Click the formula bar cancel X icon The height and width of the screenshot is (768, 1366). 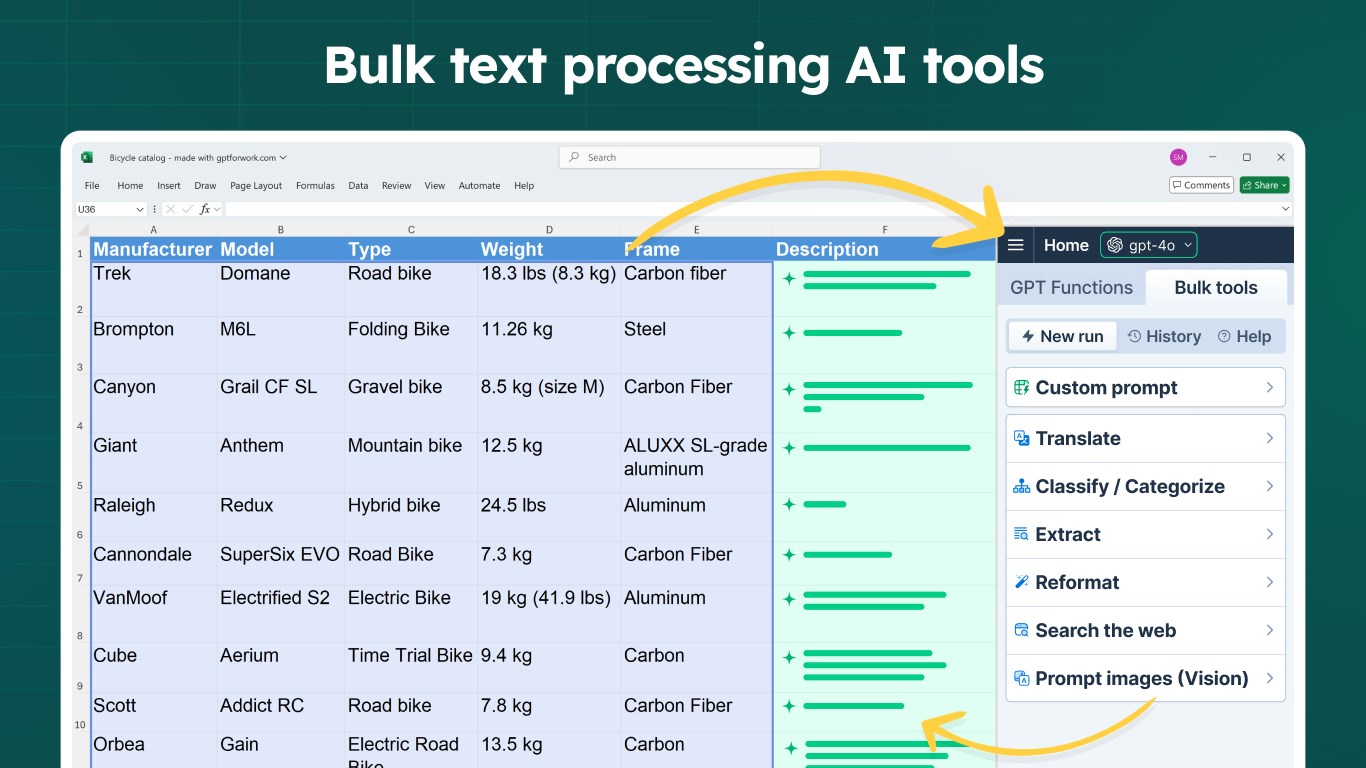(x=171, y=209)
